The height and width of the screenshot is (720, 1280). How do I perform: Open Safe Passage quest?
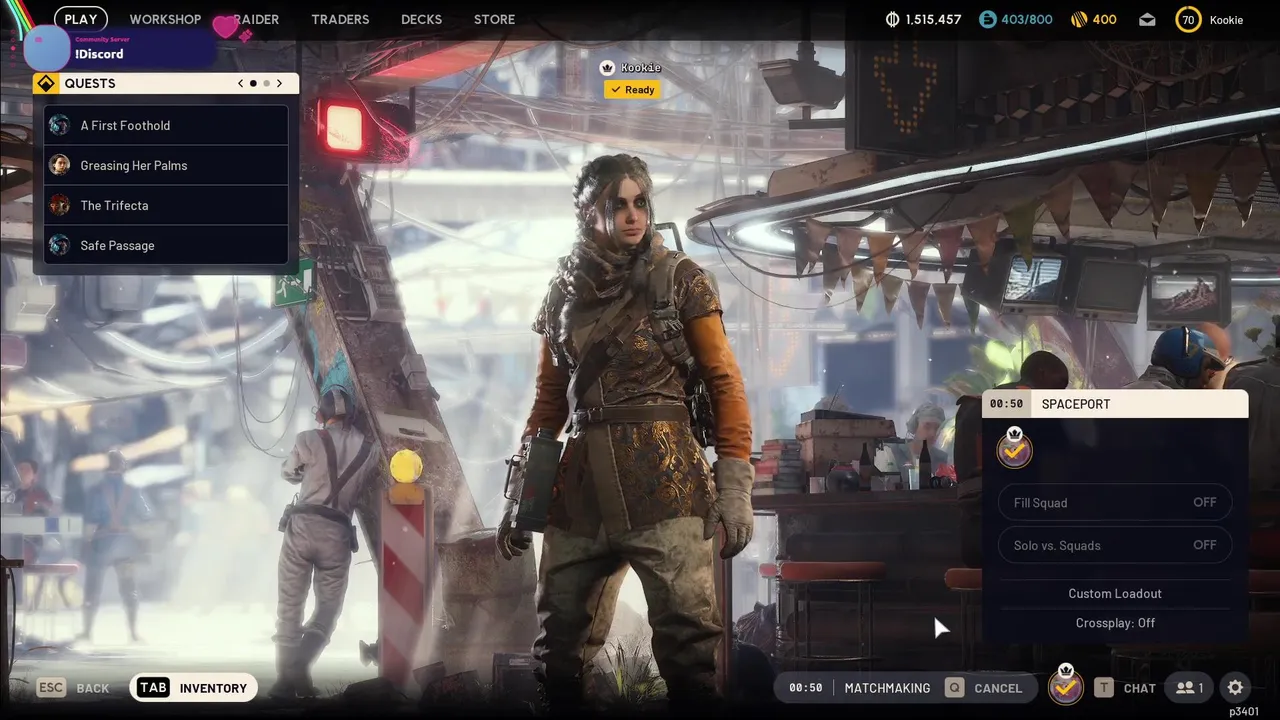pyautogui.click(x=166, y=245)
